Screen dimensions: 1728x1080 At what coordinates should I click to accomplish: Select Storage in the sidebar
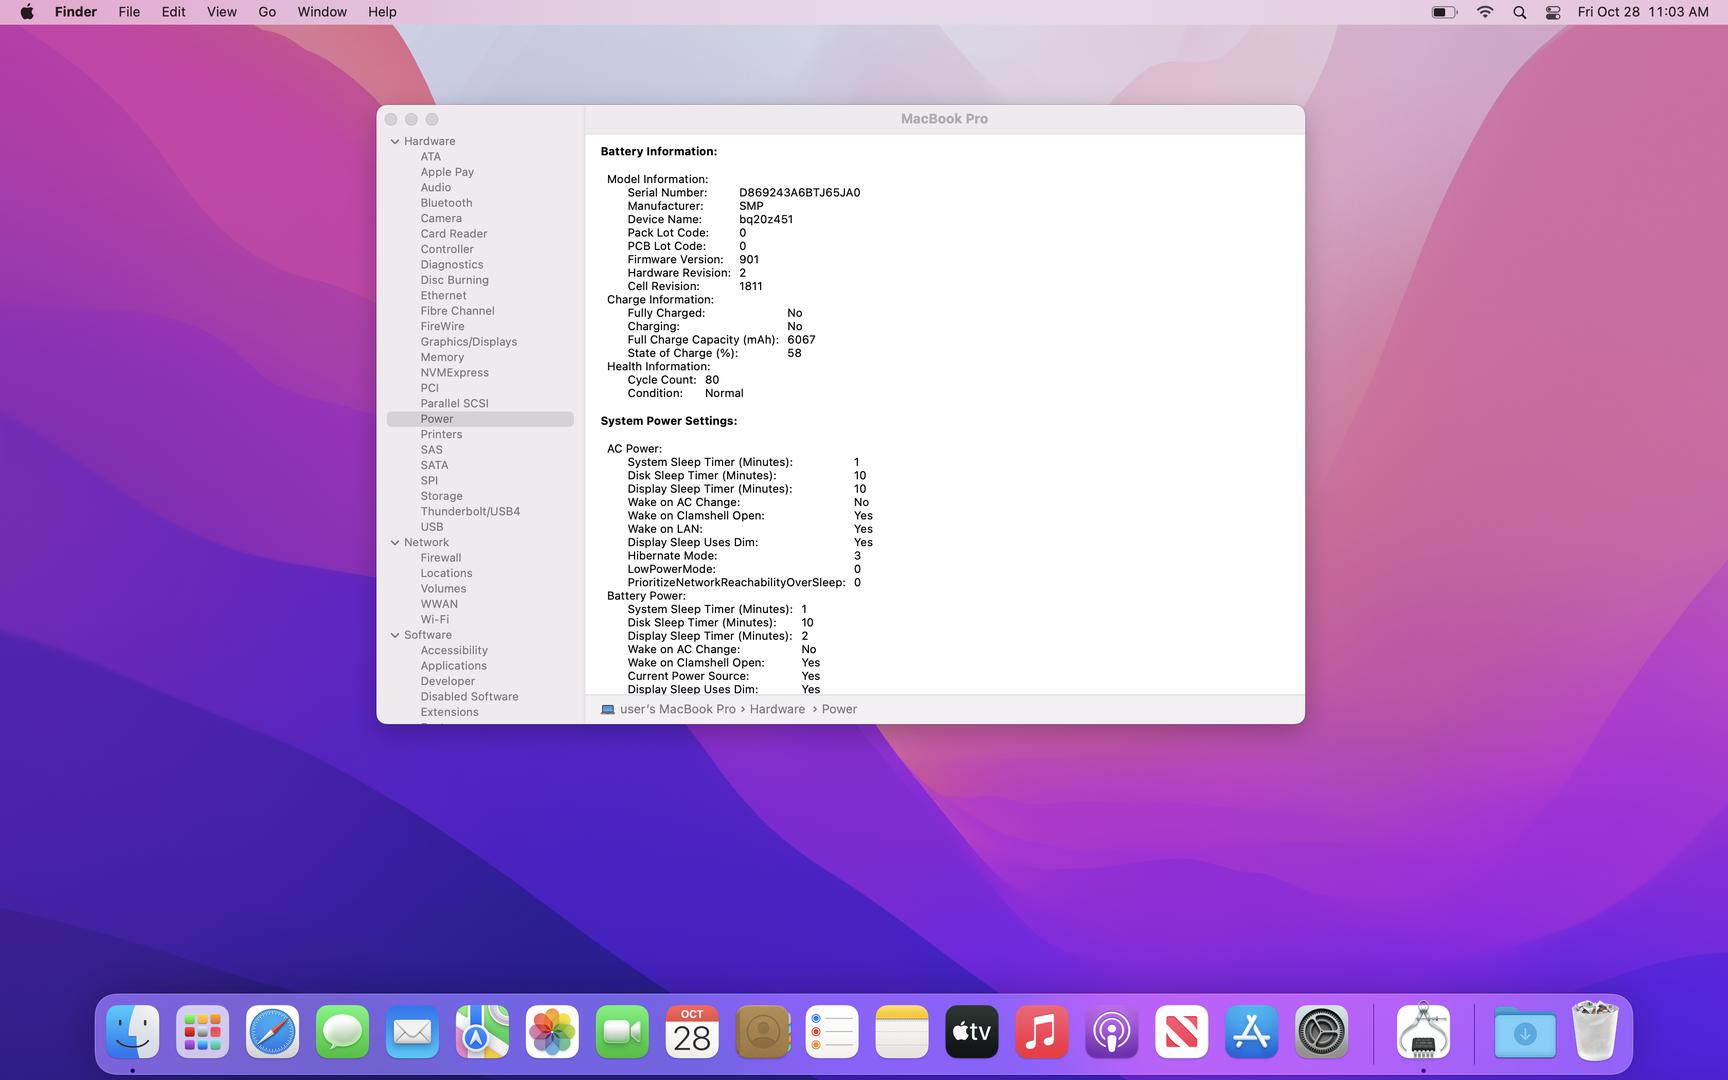[x=442, y=496]
